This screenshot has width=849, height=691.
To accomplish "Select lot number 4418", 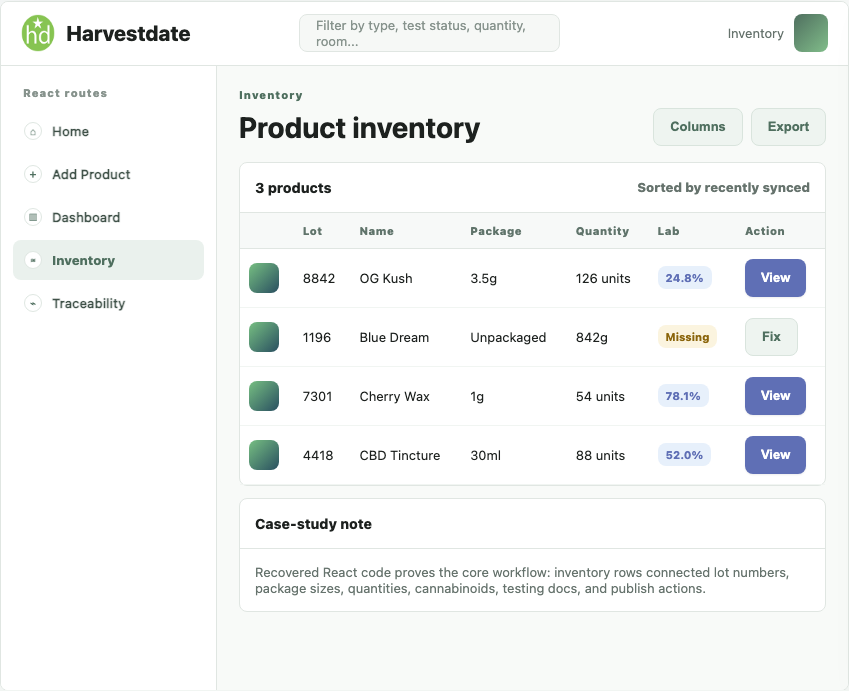I will point(317,455).
